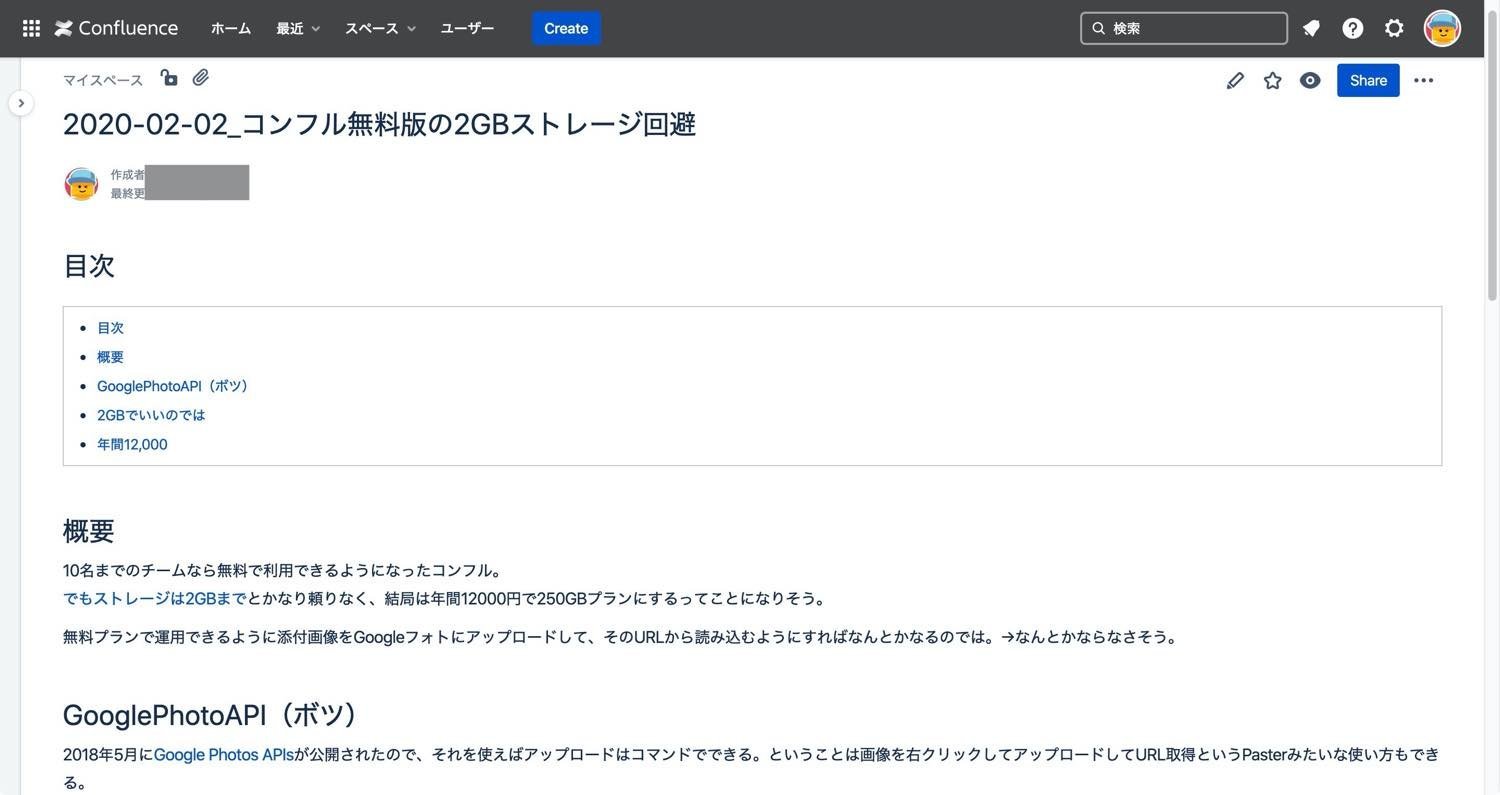Edit the page with pencil icon
The image size is (1500, 795).
1235,80
